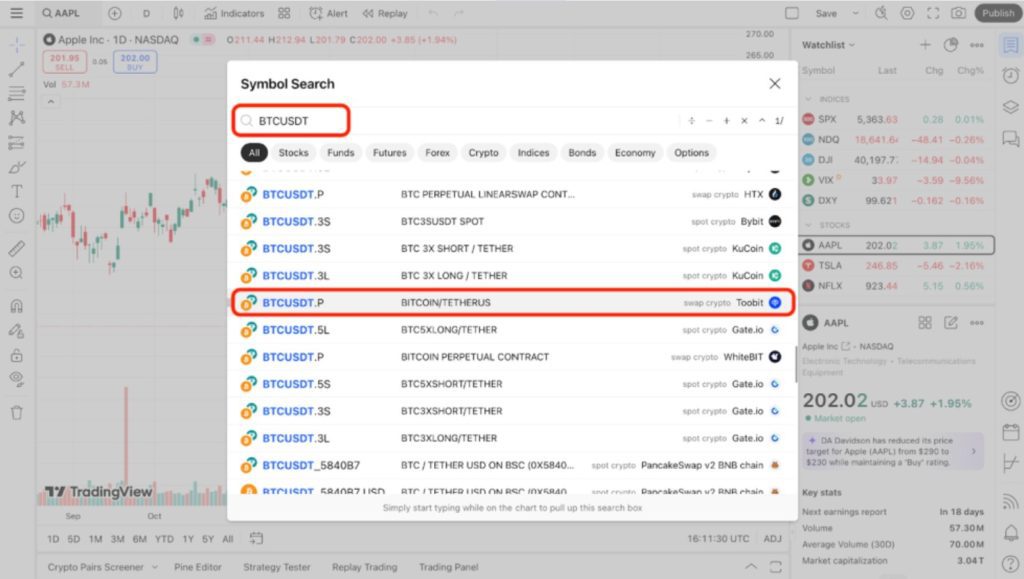Open the Save options dropdown arrow
Screen dimensions: 1024x579
pyautogui.click(x=856, y=13)
